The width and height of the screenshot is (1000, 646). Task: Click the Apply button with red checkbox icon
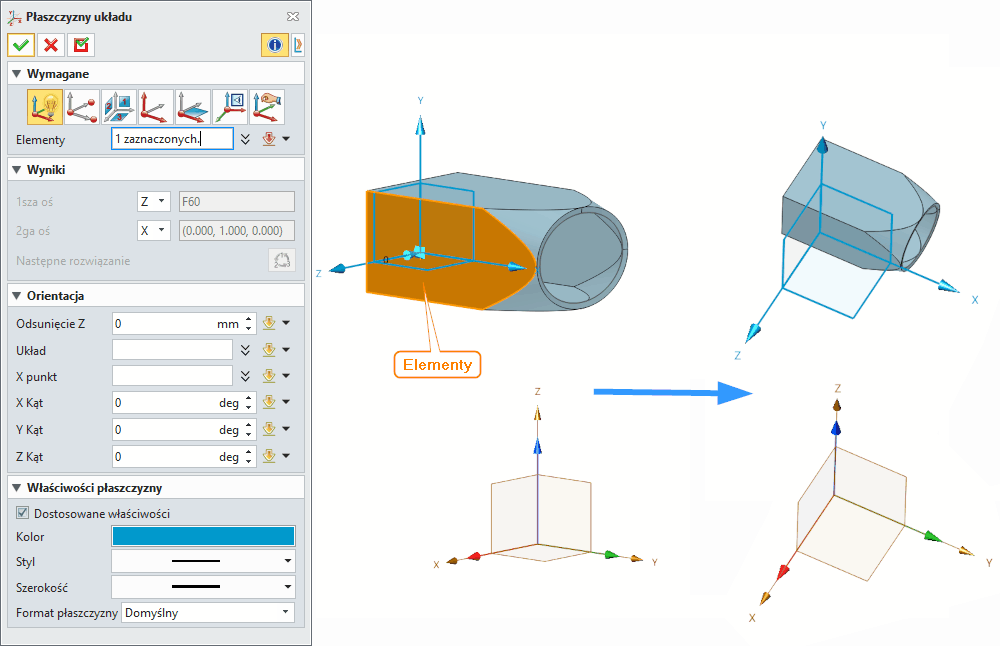point(81,45)
